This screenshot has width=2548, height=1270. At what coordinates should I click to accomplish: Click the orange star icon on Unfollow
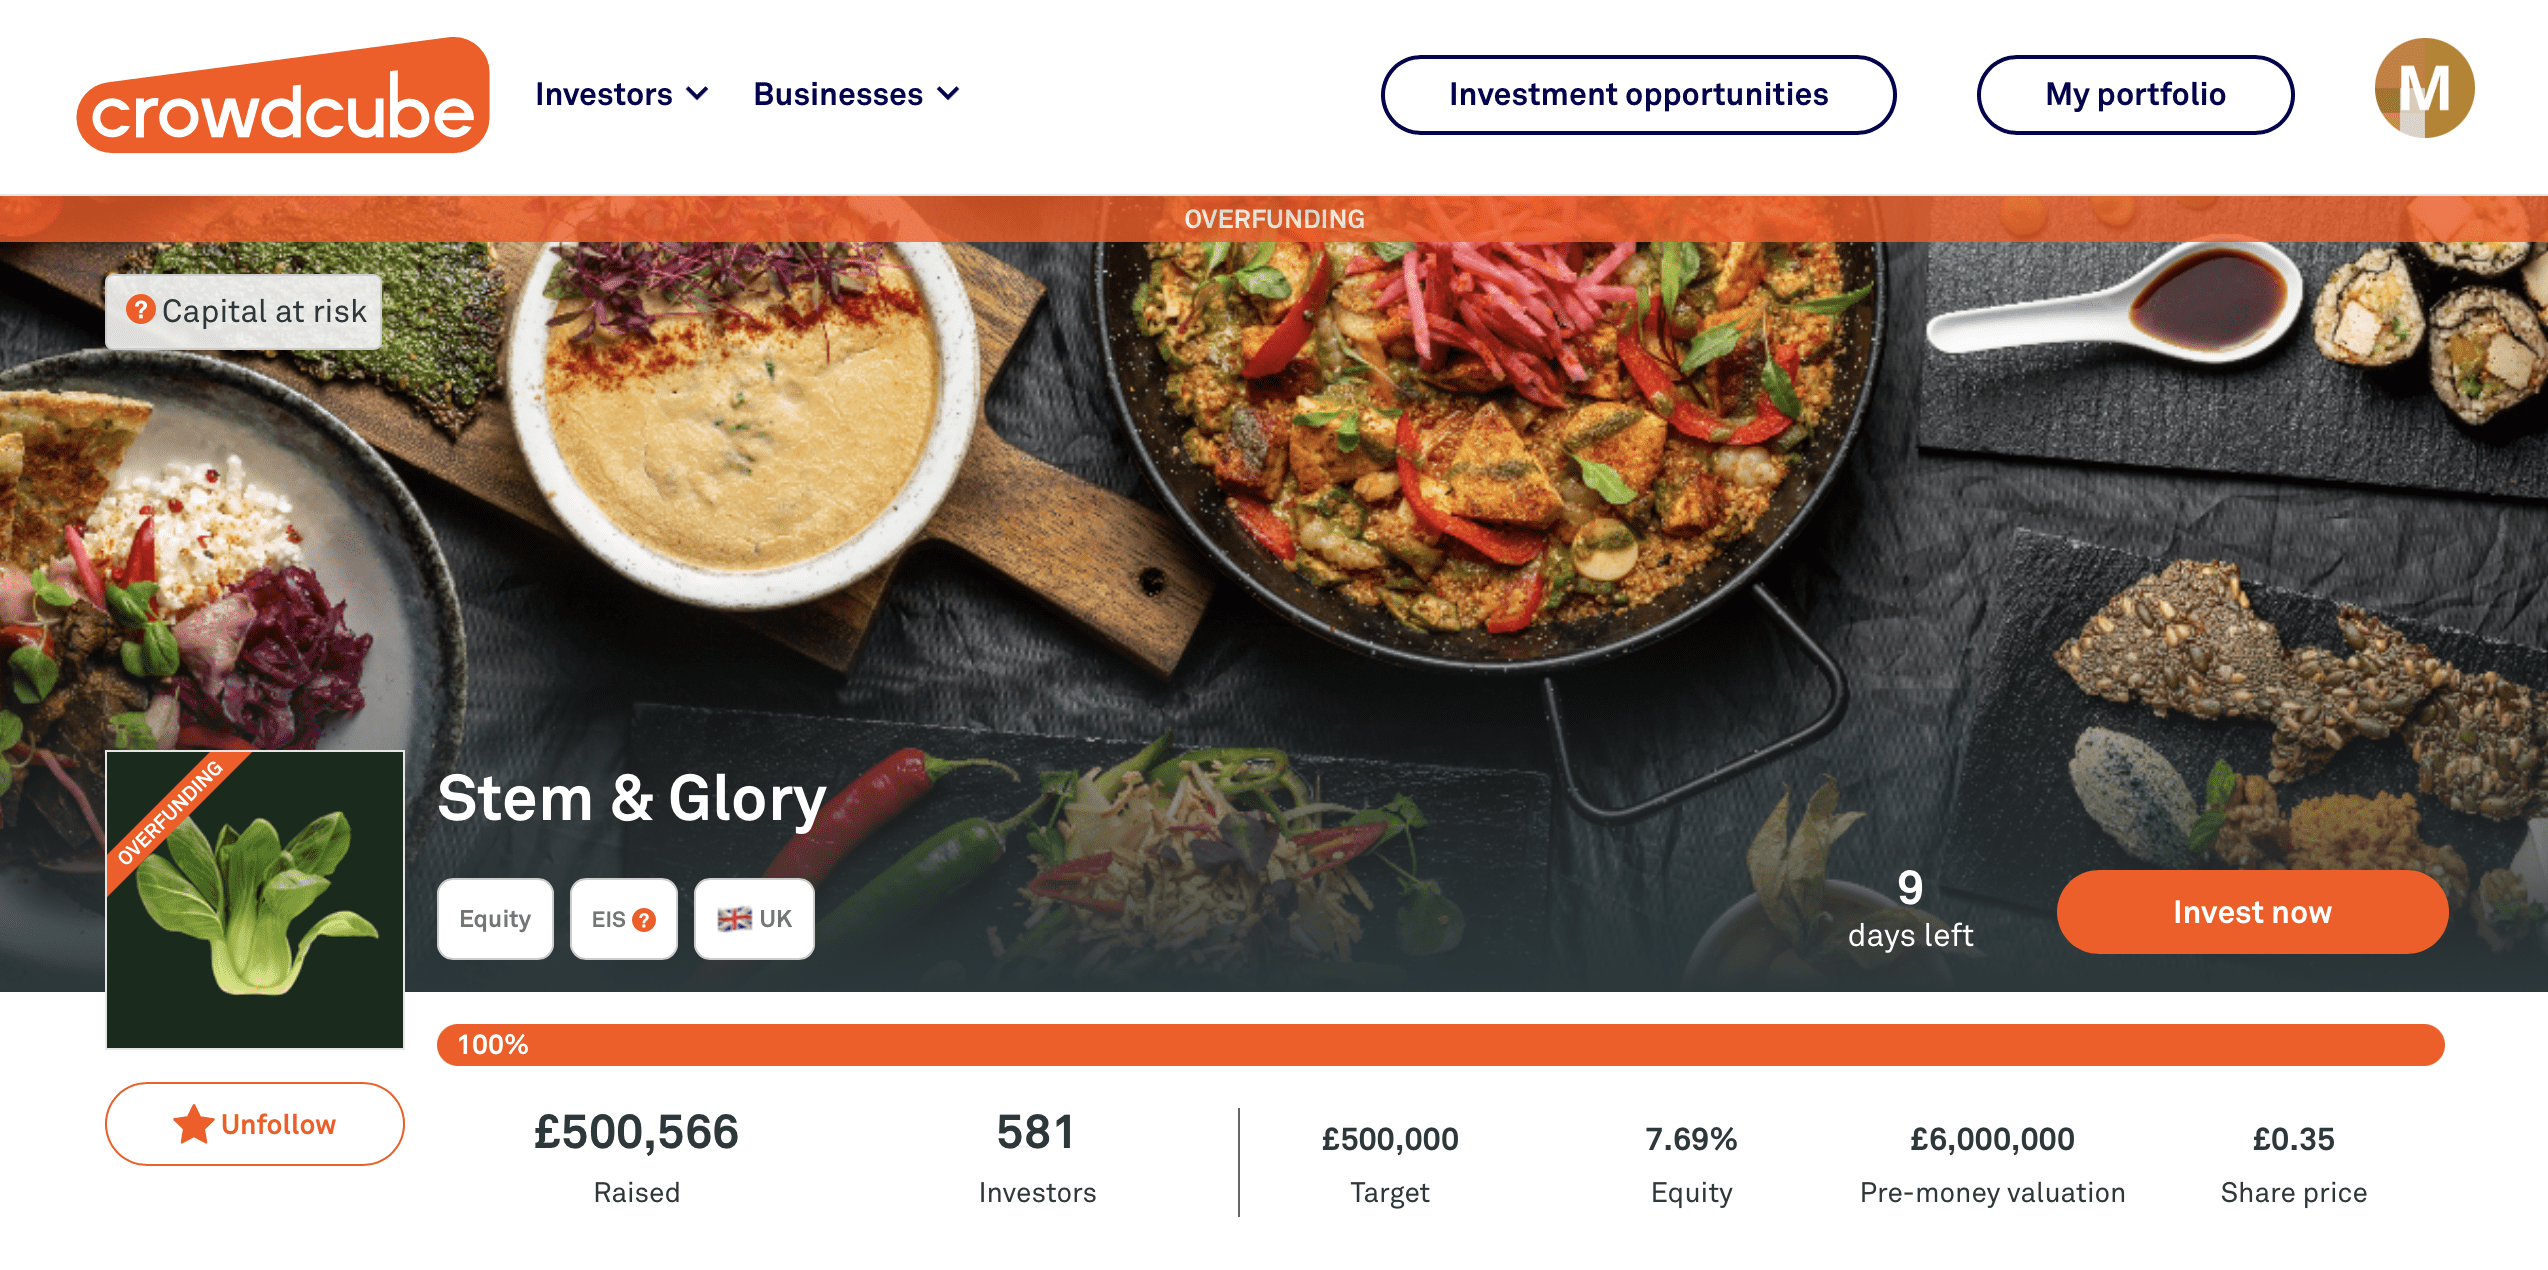pyautogui.click(x=194, y=1124)
